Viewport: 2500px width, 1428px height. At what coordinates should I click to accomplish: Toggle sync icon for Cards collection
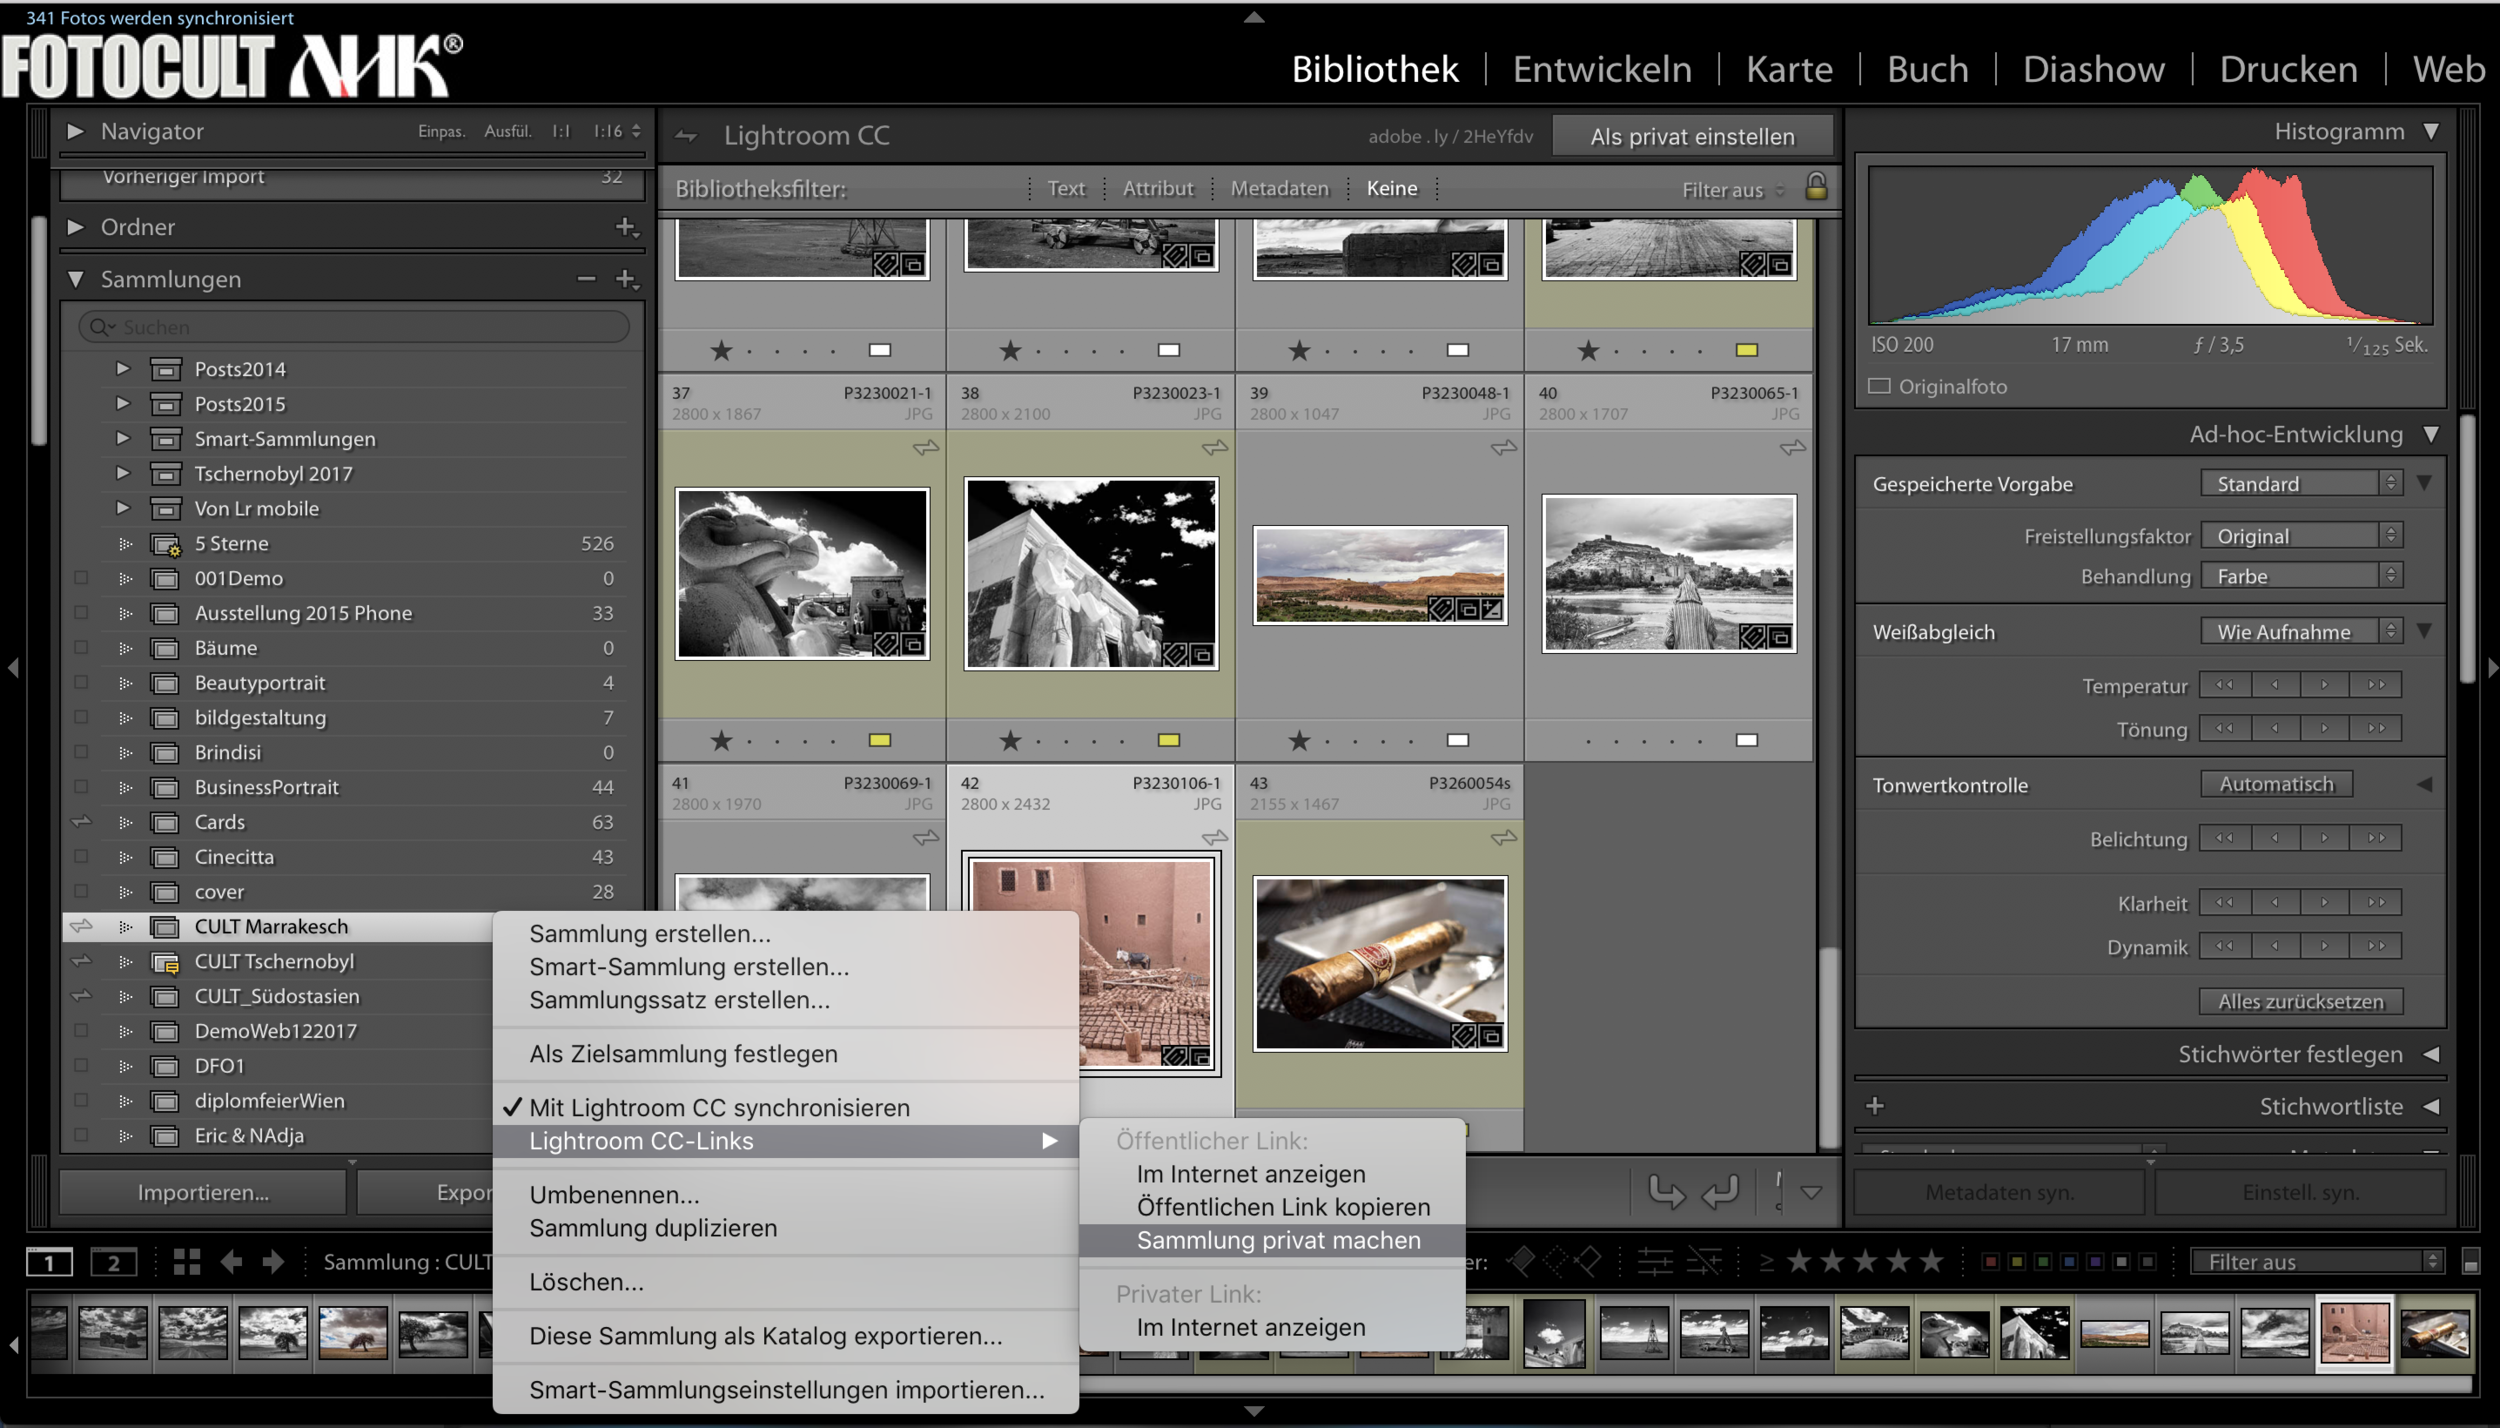81,822
